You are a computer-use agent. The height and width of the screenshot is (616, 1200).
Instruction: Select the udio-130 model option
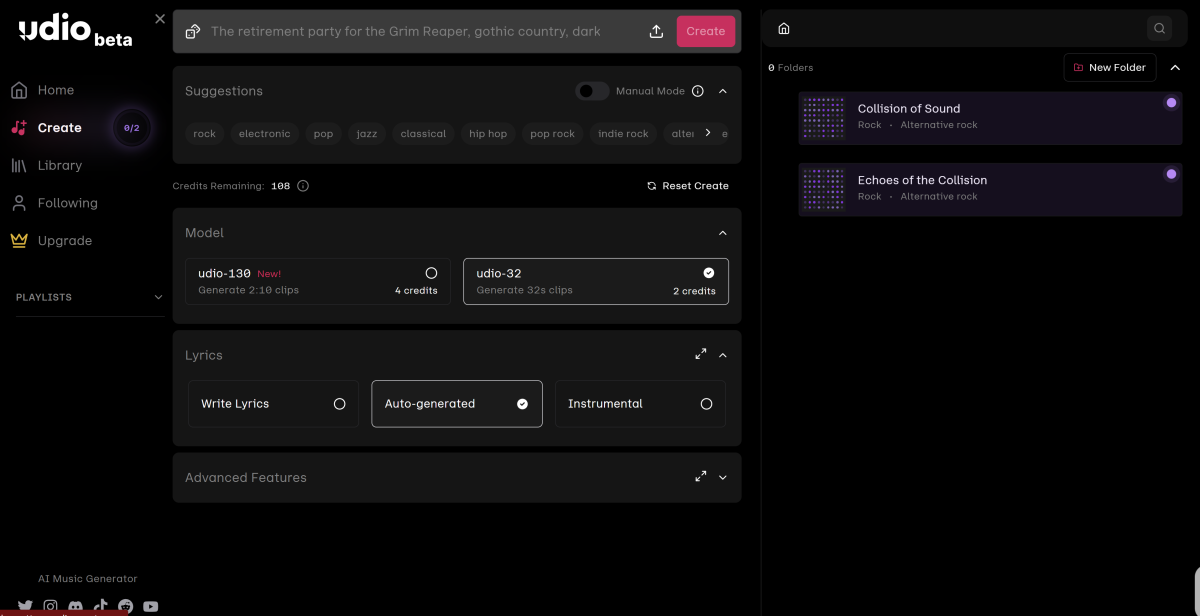click(317, 281)
